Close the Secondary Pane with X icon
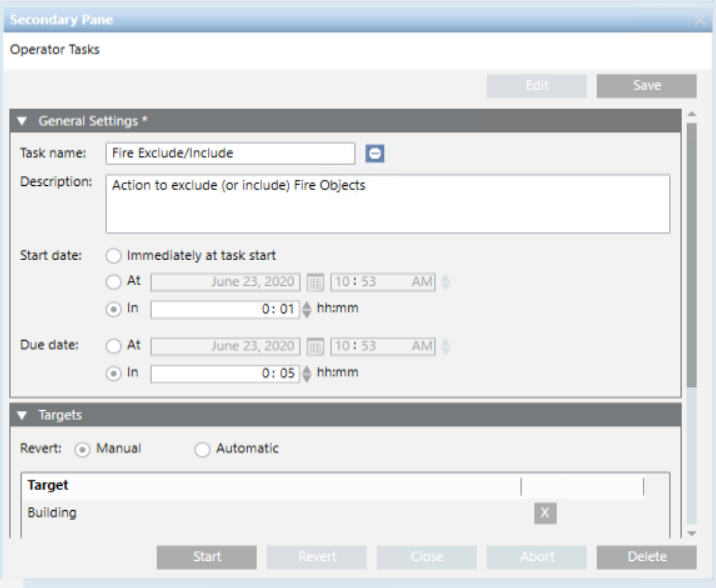 tap(701, 19)
